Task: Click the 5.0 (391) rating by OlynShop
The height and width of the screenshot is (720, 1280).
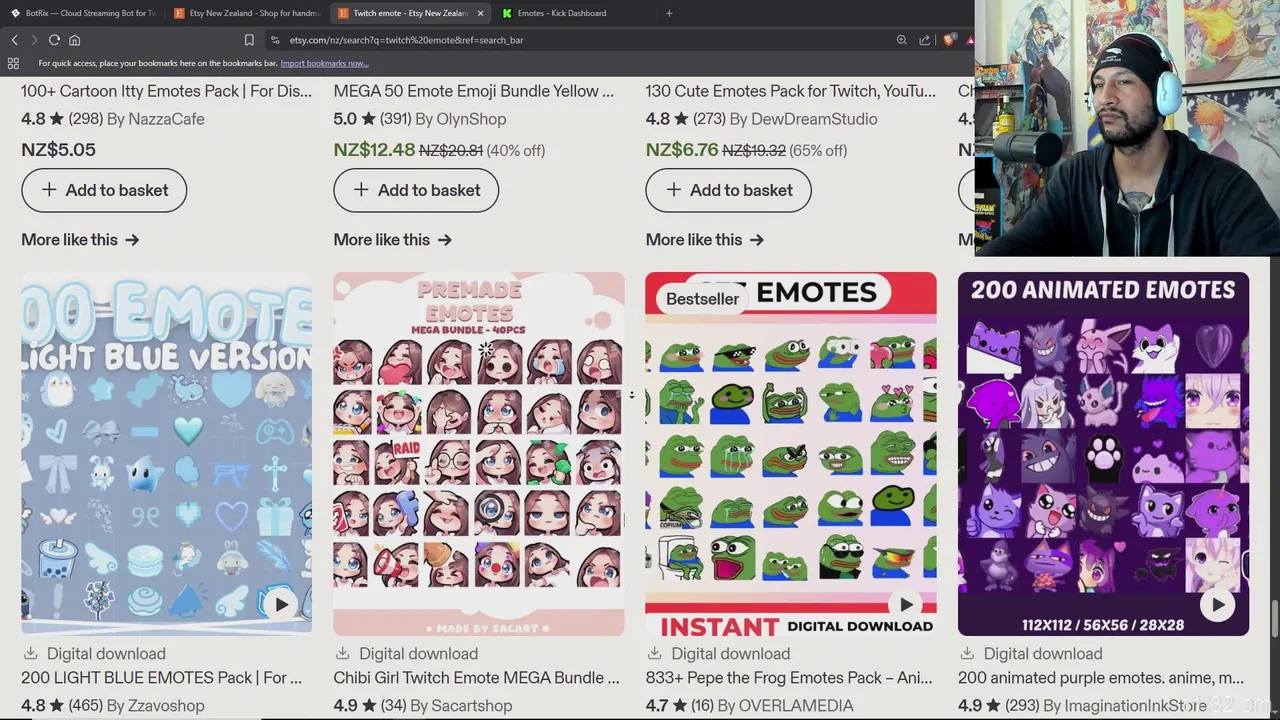Action: click(372, 119)
